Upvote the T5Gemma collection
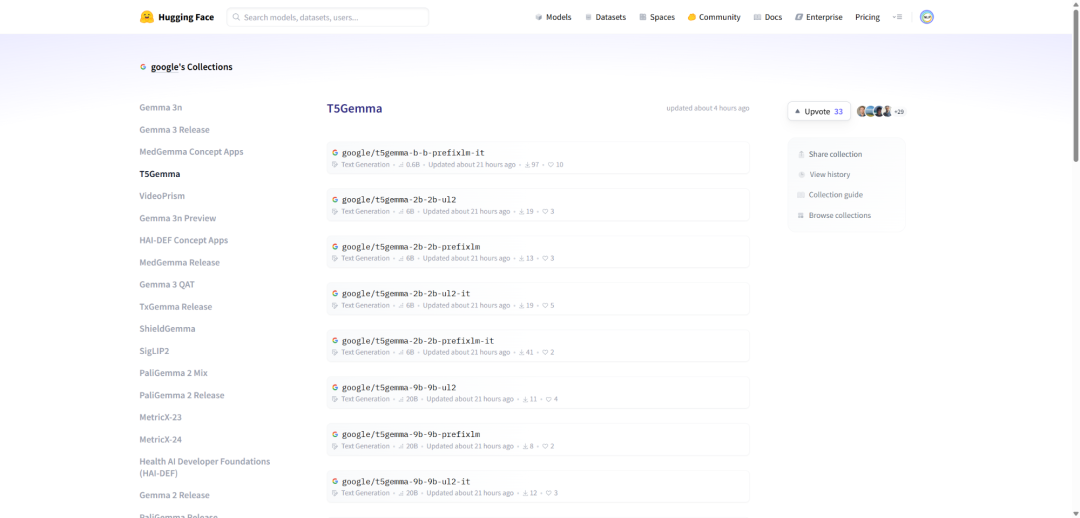Viewport: 1080px width, 518px height. pyautogui.click(x=819, y=111)
